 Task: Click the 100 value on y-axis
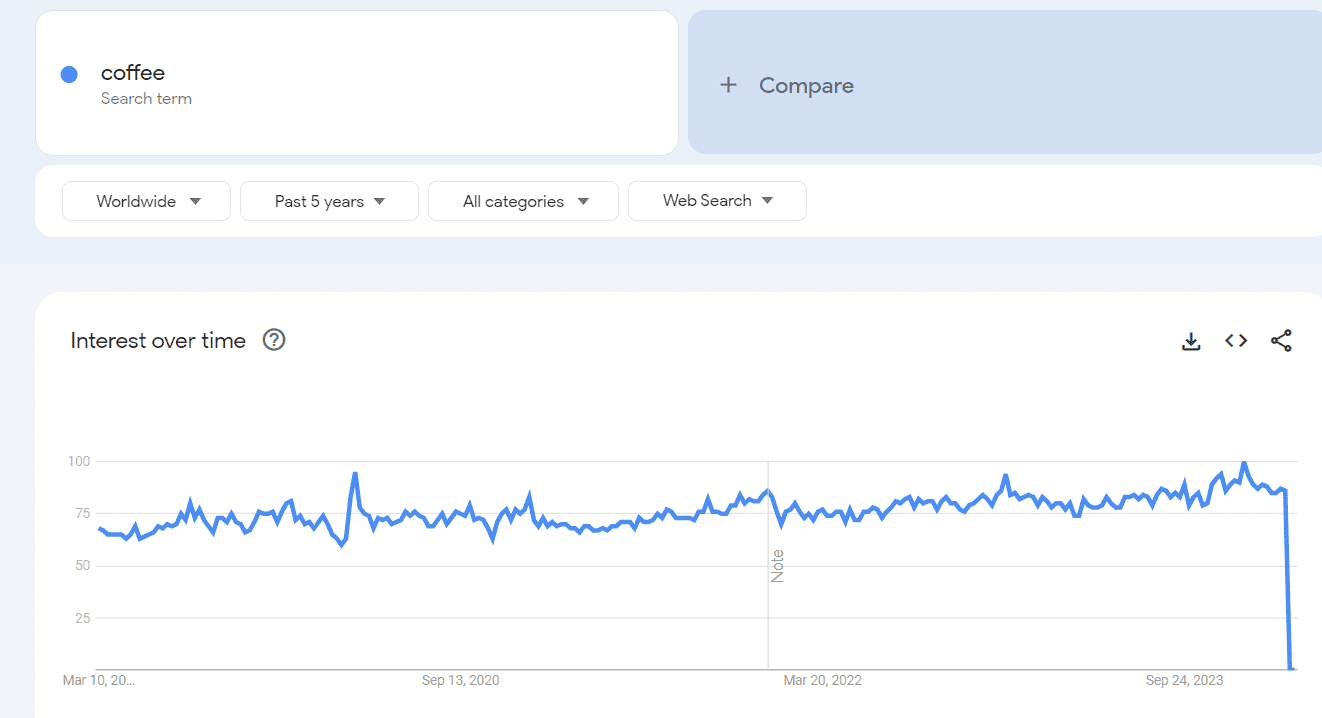click(79, 461)
